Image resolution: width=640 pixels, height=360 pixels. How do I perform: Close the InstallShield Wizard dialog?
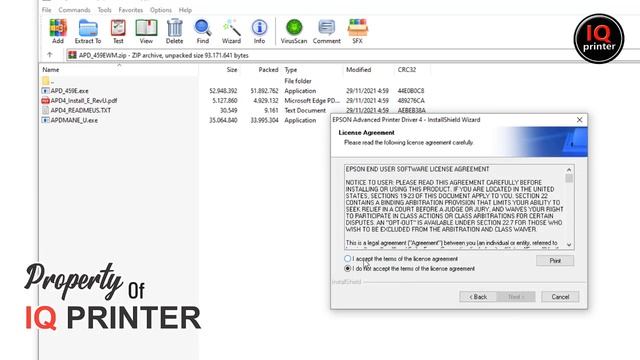coord(580,120)
